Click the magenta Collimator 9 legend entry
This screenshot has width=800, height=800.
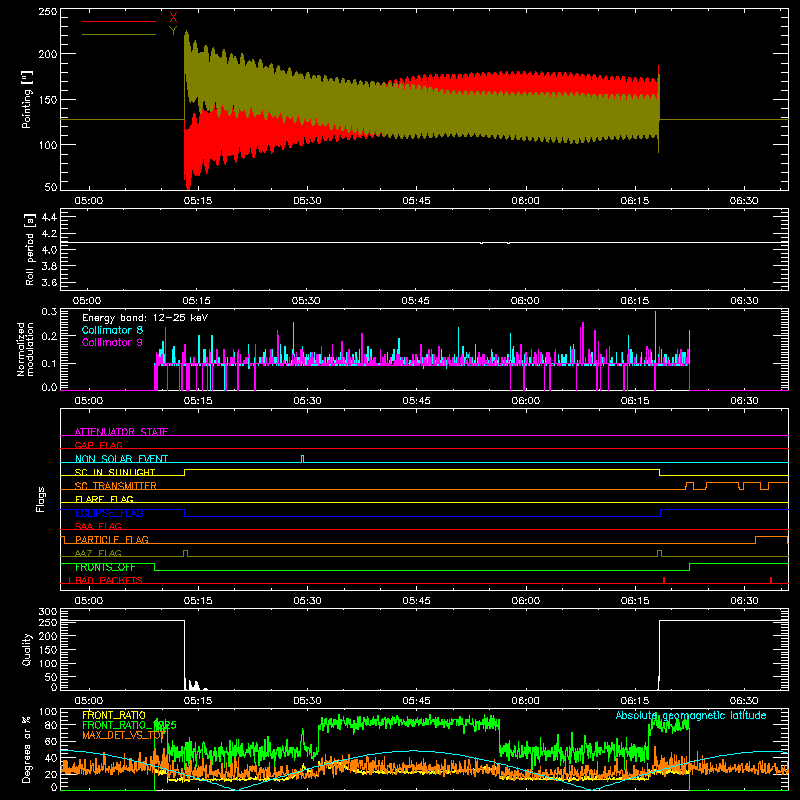(112, 342)
